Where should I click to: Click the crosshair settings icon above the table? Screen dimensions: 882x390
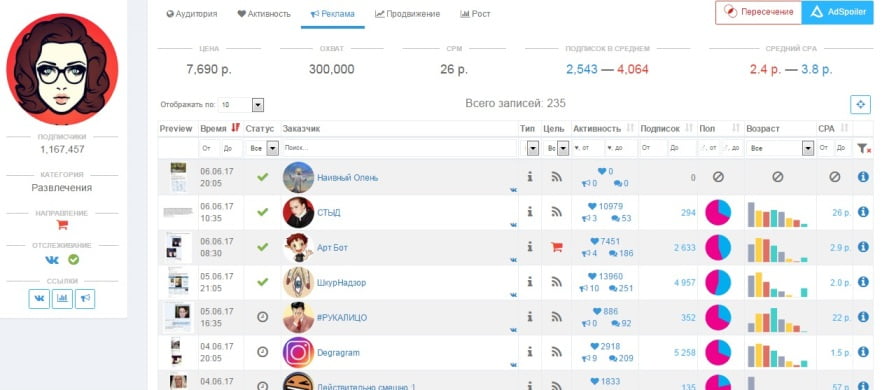click(860, 104)
